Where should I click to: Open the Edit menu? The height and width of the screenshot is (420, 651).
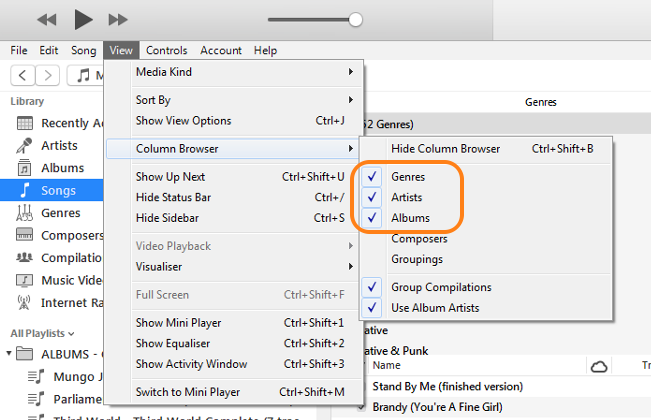click(49, 51)
